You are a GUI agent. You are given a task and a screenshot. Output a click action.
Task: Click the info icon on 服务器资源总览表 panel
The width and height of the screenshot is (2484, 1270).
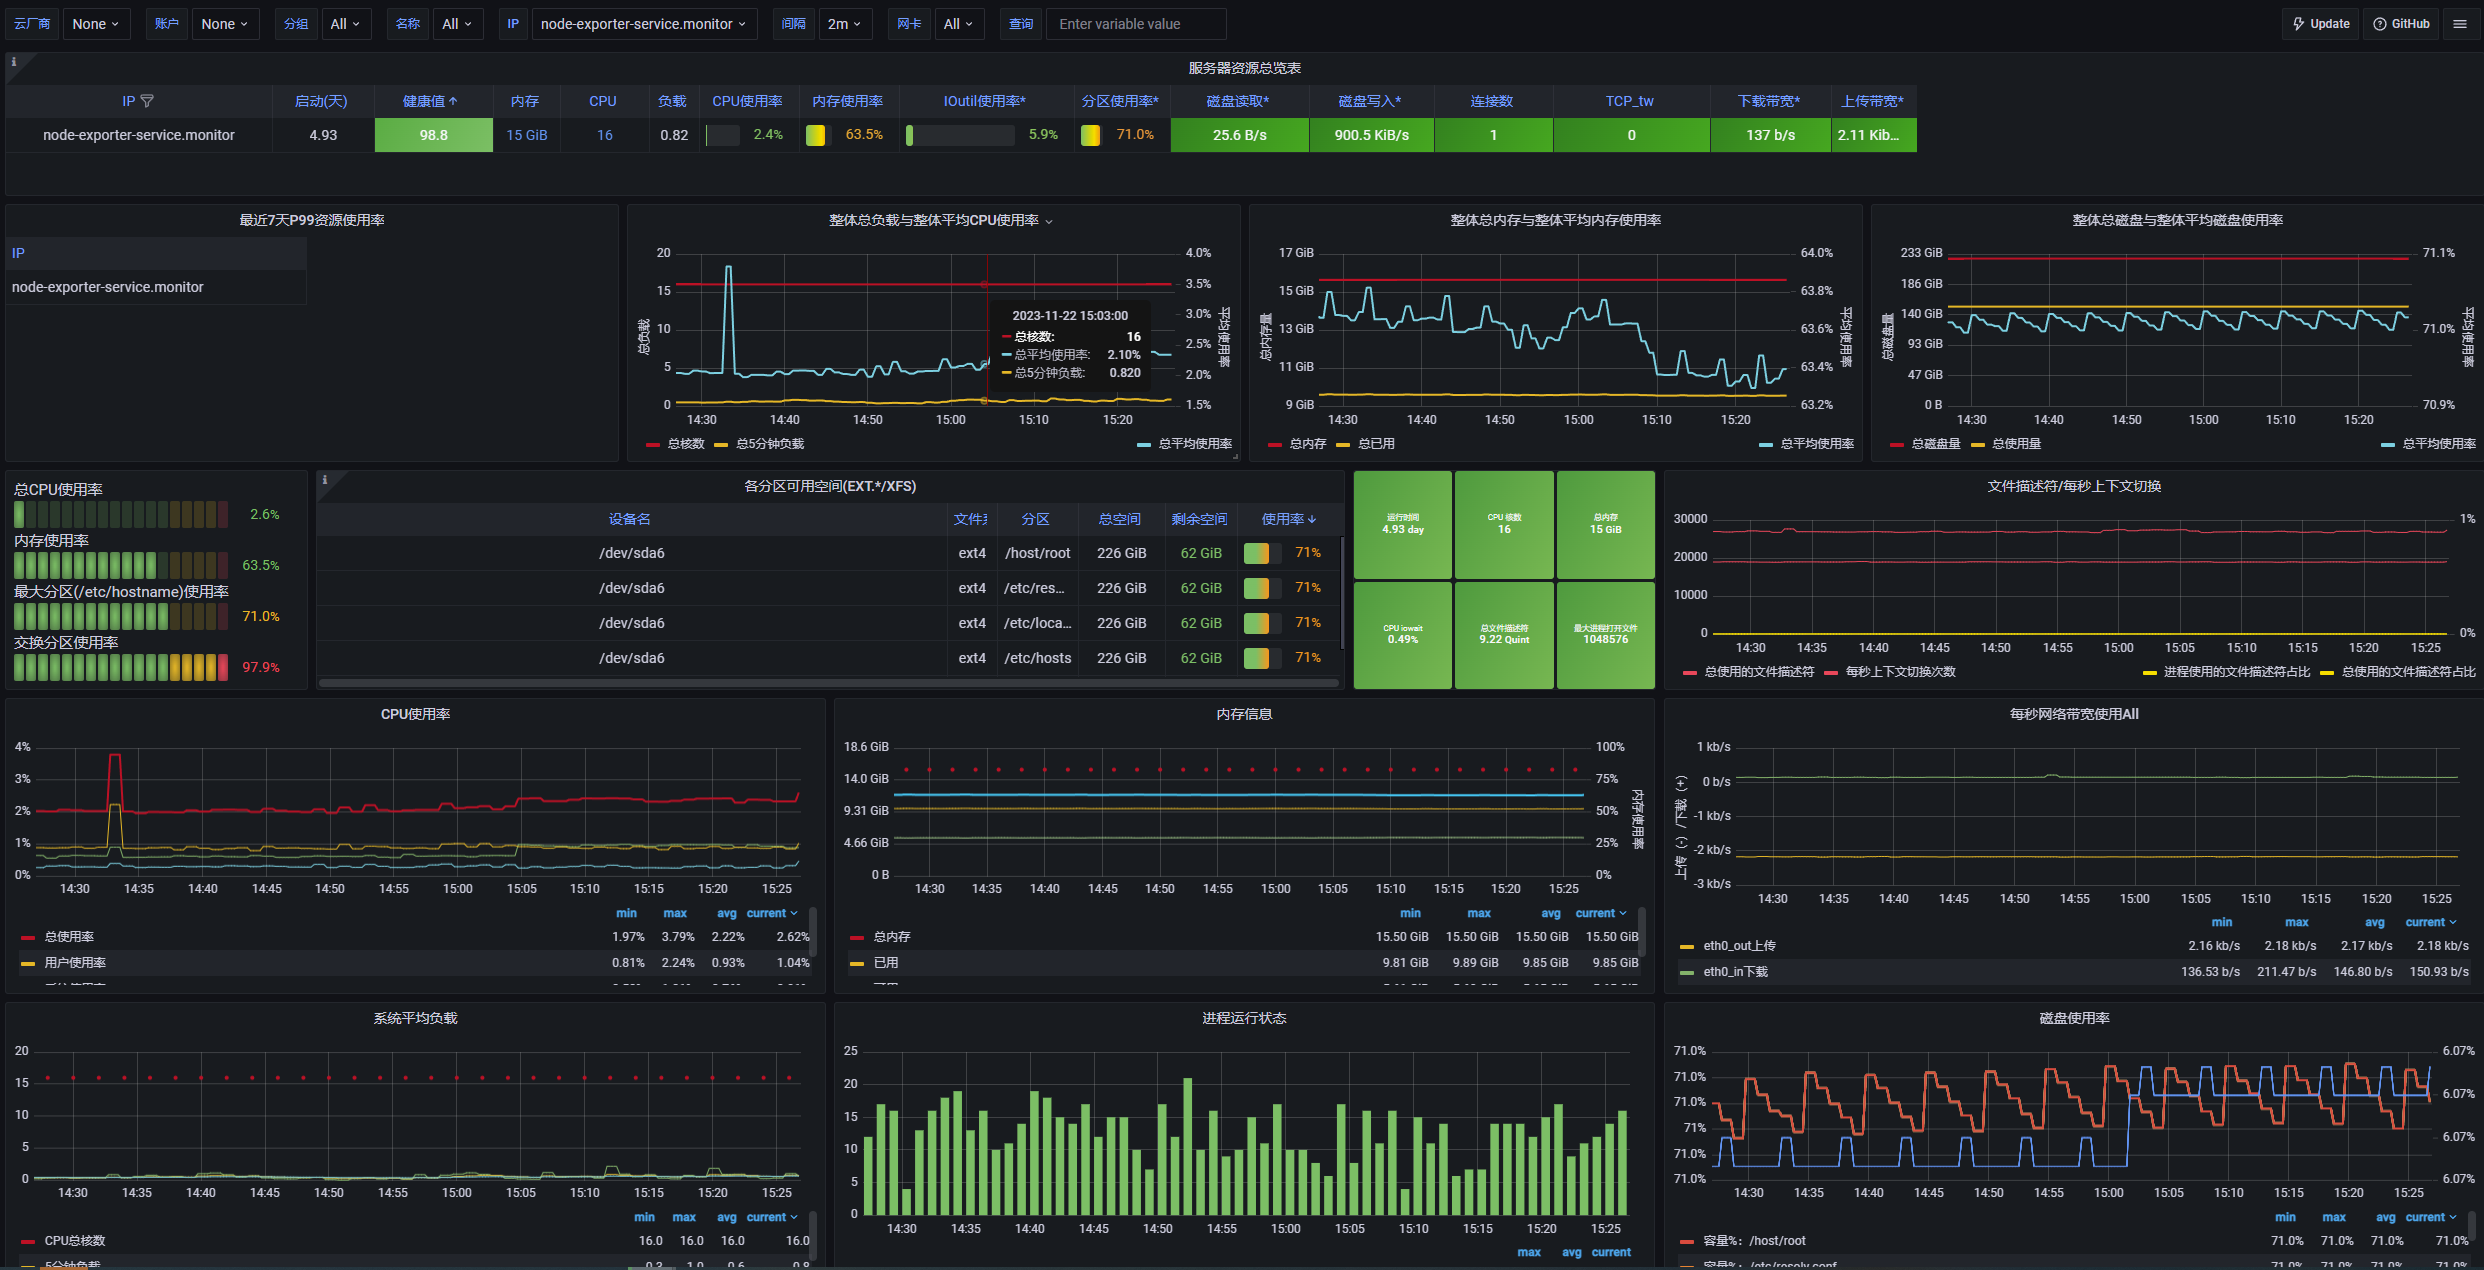click(14, 62)
